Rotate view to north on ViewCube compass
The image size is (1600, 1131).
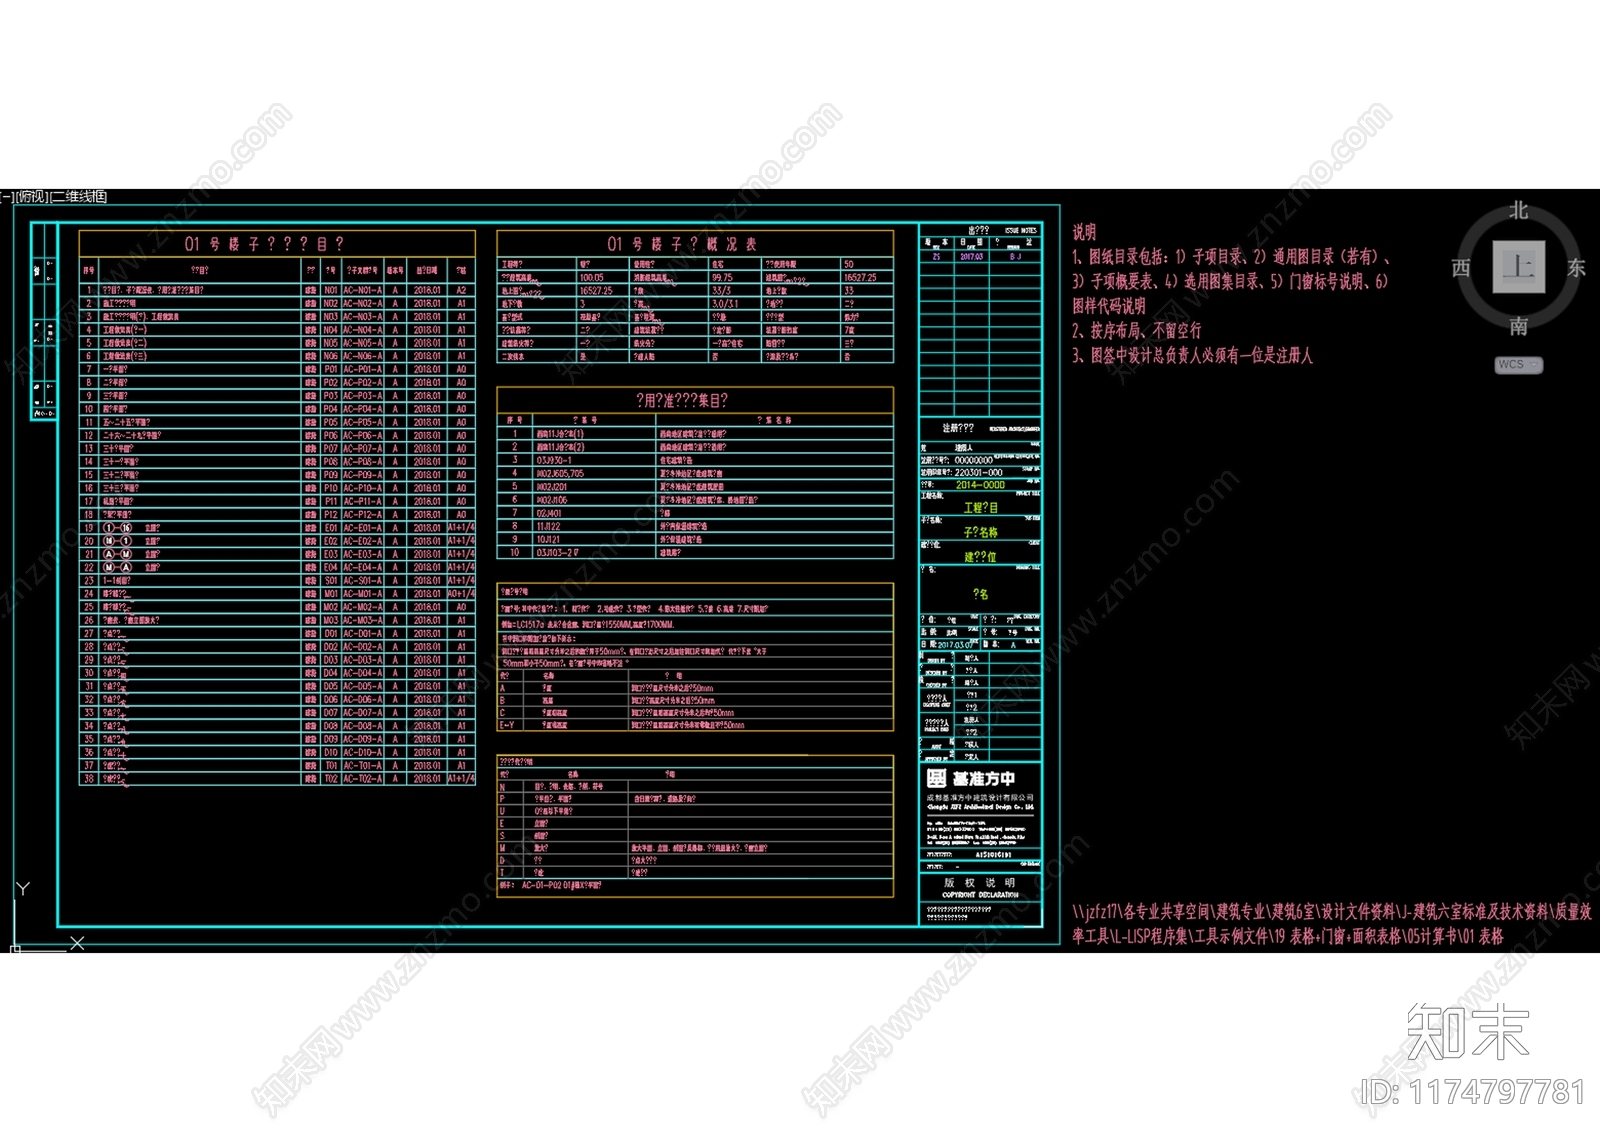coord(1518,210)
